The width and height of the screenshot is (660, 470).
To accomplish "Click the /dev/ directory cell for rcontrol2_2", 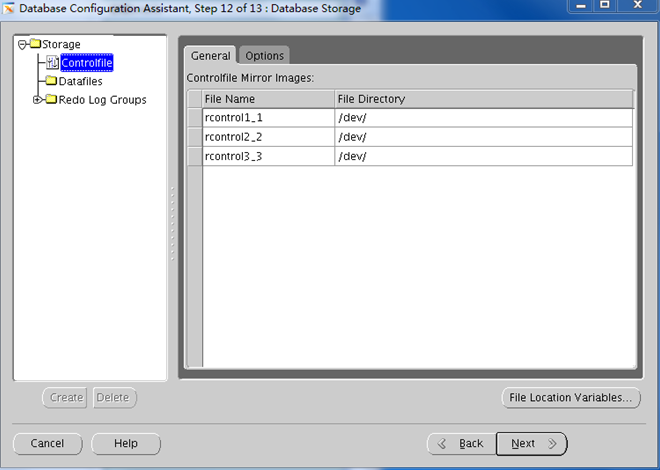I will (x=484, y=137).
